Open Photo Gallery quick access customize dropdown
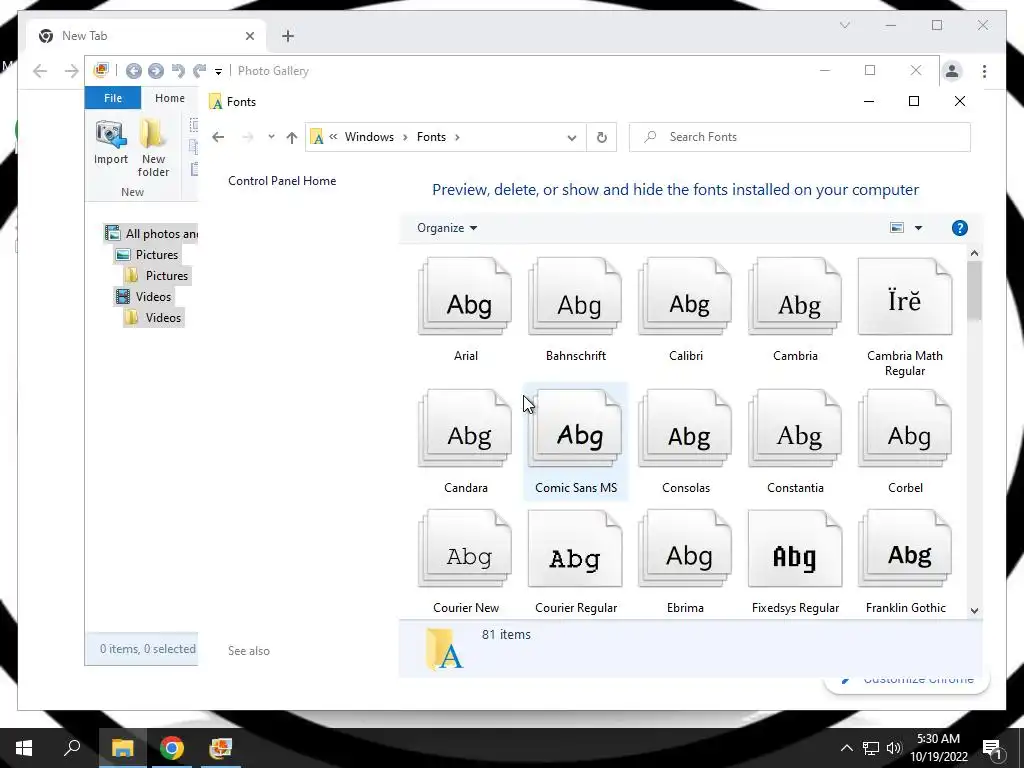The width and height of the screenshot is (1024, 768). [218, 71]
